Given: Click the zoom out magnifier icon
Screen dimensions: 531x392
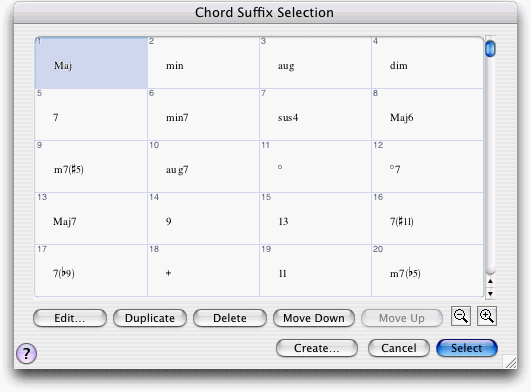Looking at the screenshot, I should coord(461,316).
